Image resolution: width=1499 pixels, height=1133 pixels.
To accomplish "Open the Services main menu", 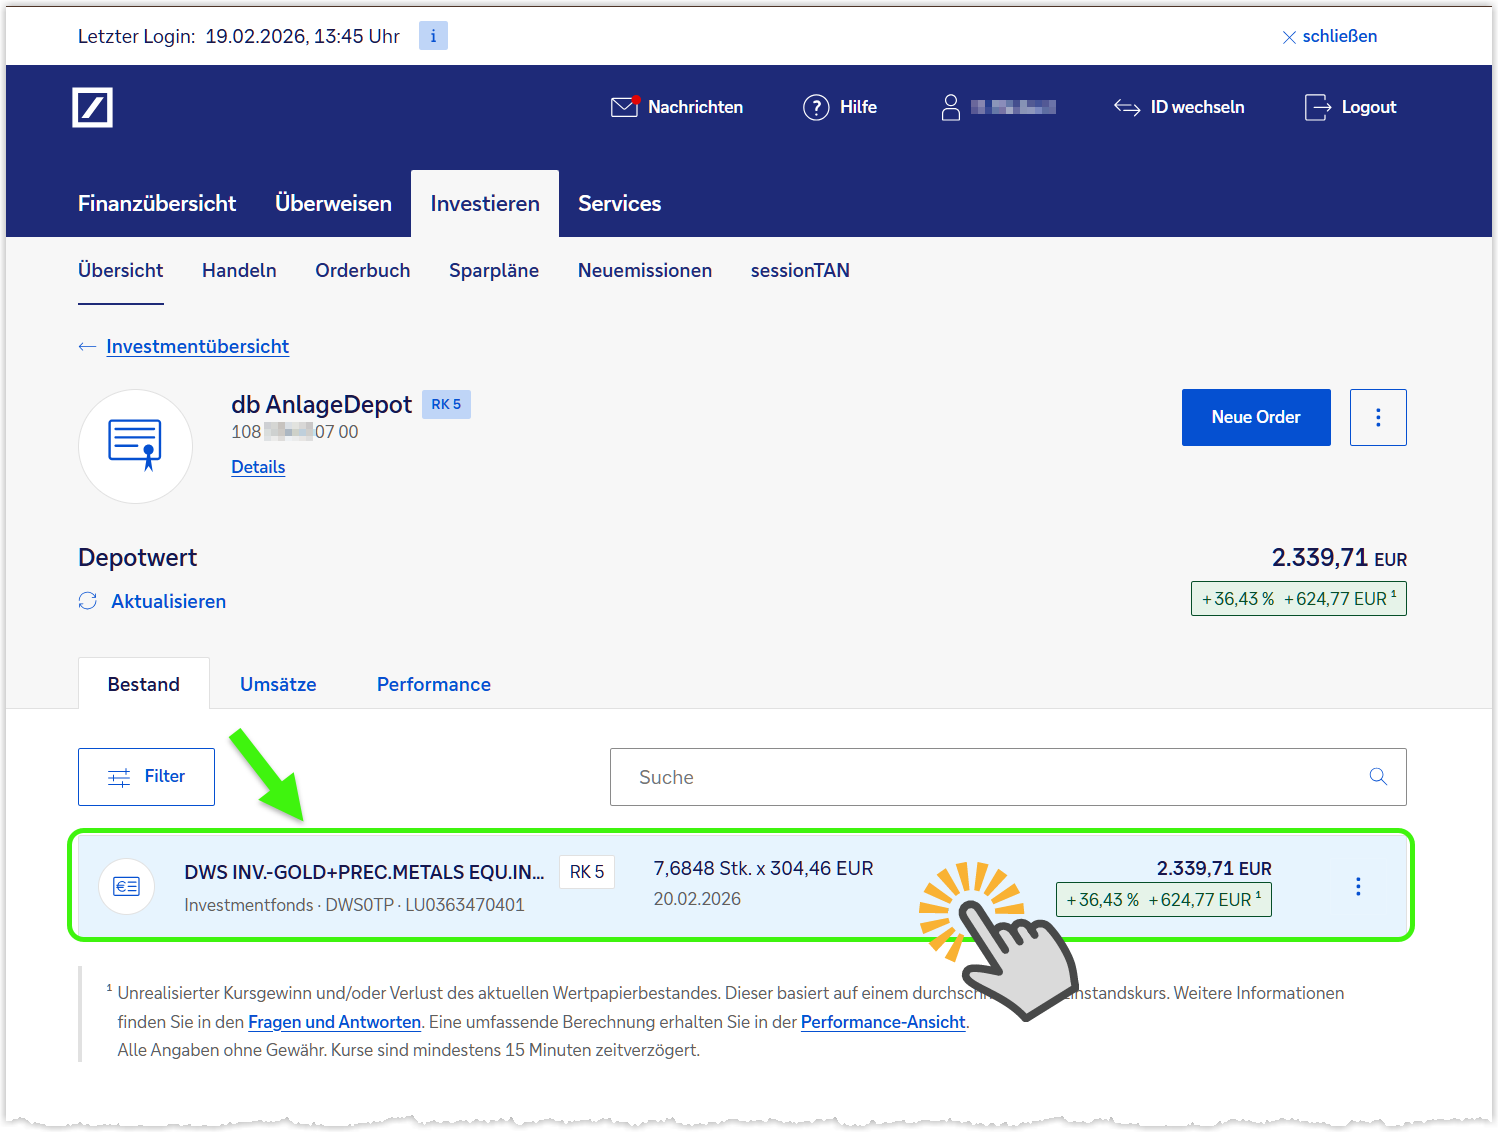I will tap(619, 204).
